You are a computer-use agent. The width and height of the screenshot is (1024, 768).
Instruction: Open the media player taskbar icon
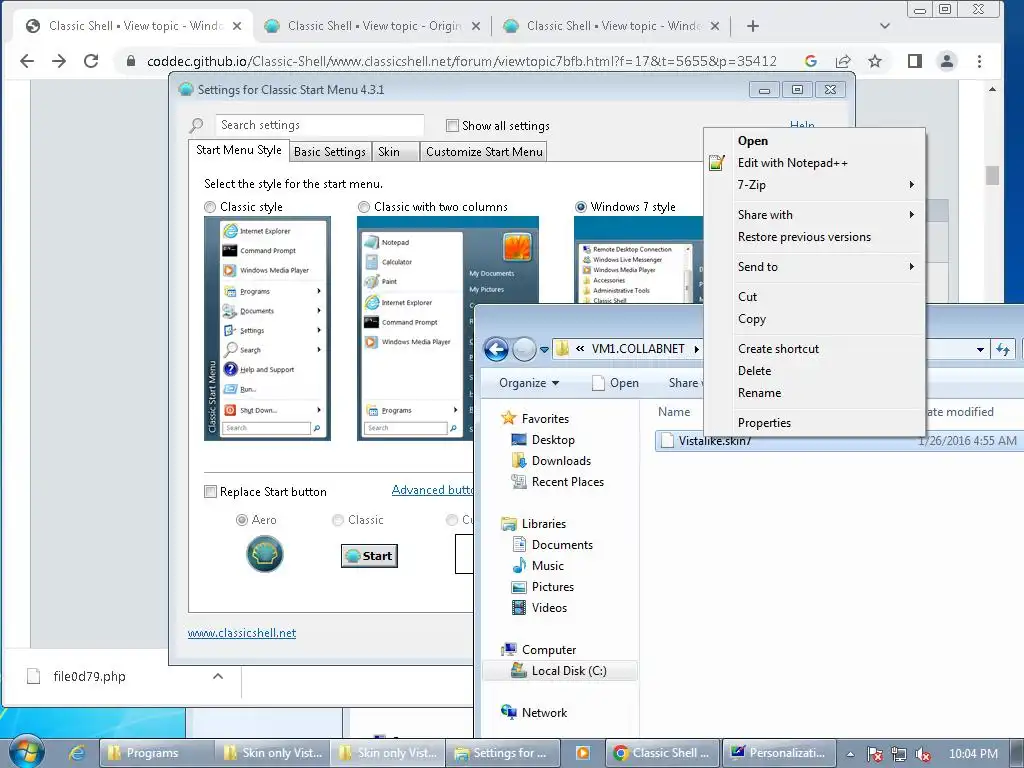point(582,753)
